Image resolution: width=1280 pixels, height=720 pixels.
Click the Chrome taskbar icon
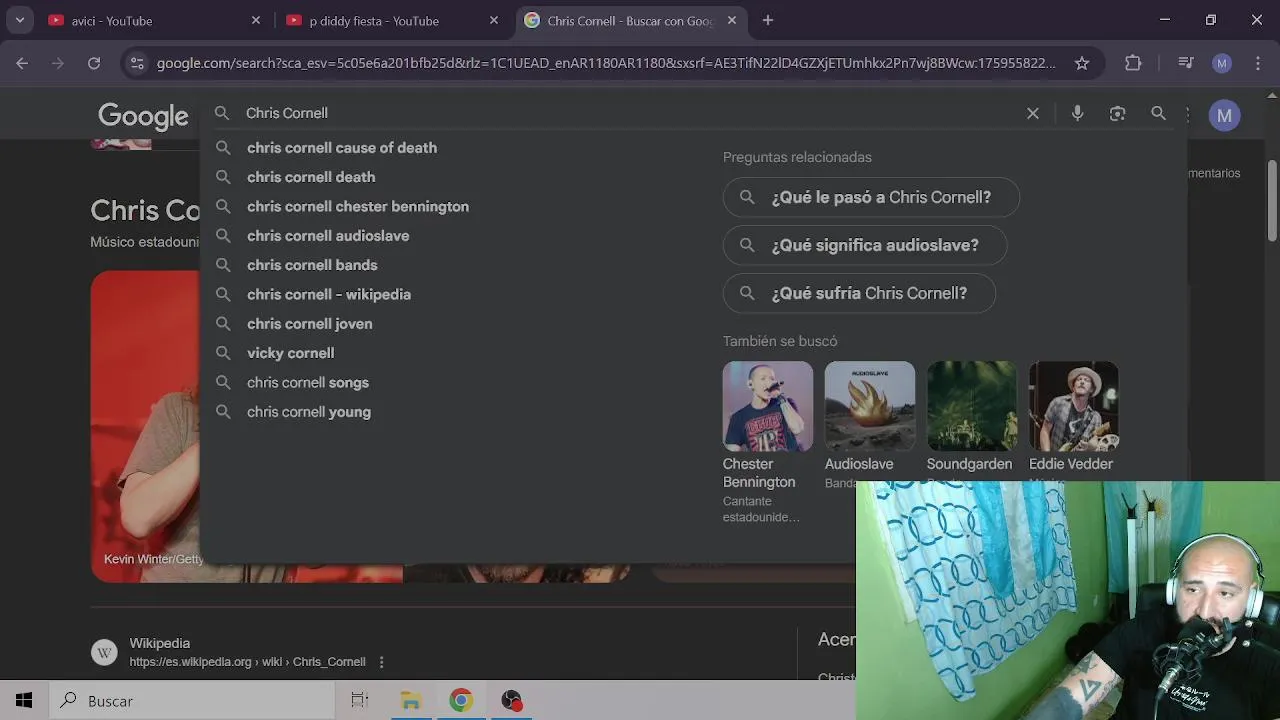(461, 701)
